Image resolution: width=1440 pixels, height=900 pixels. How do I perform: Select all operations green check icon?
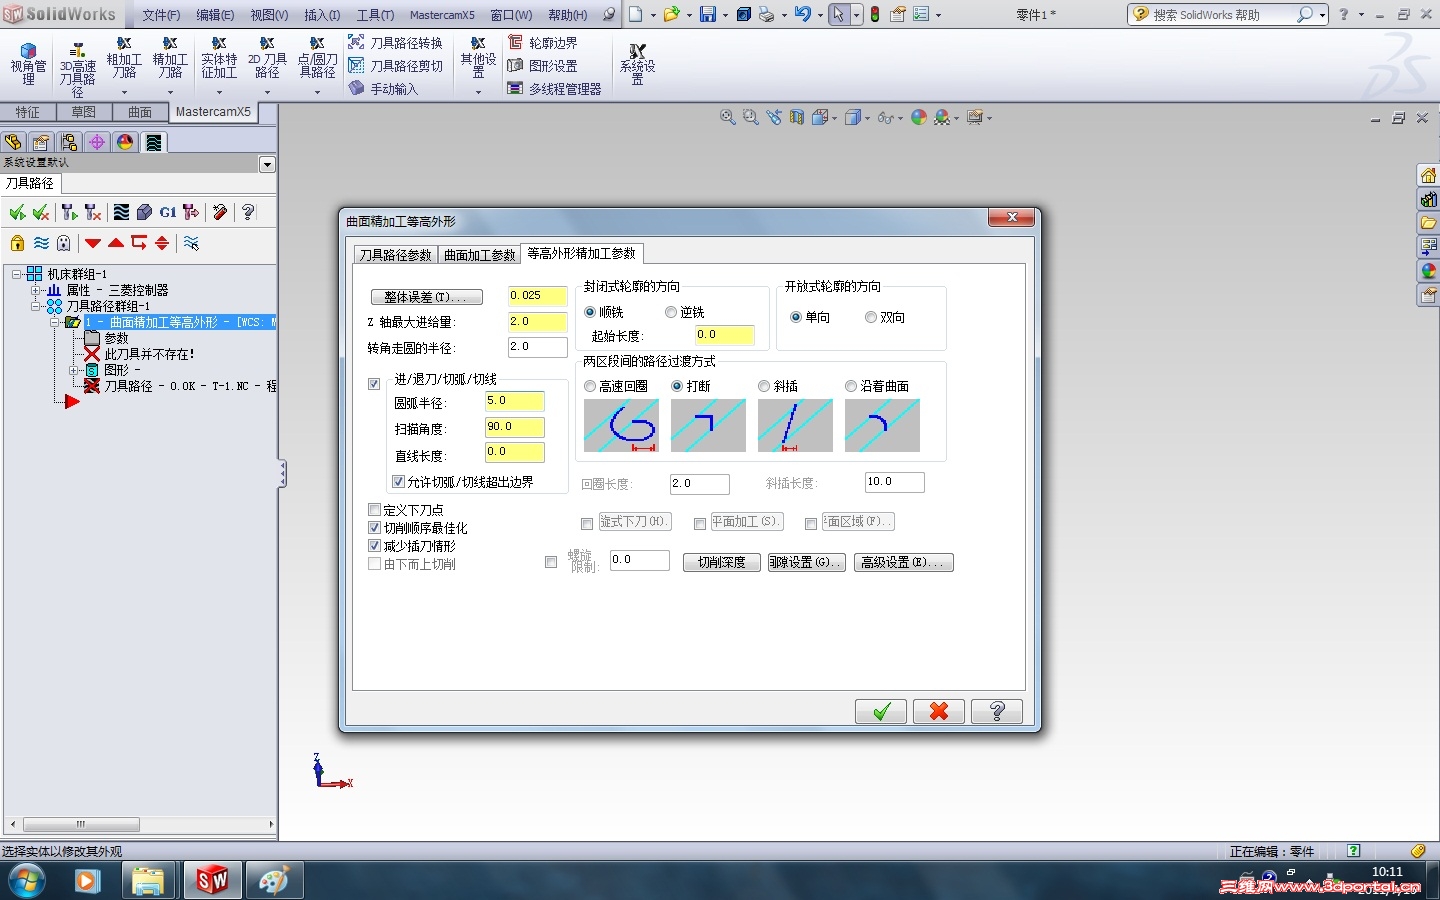[x=17, y=212]
